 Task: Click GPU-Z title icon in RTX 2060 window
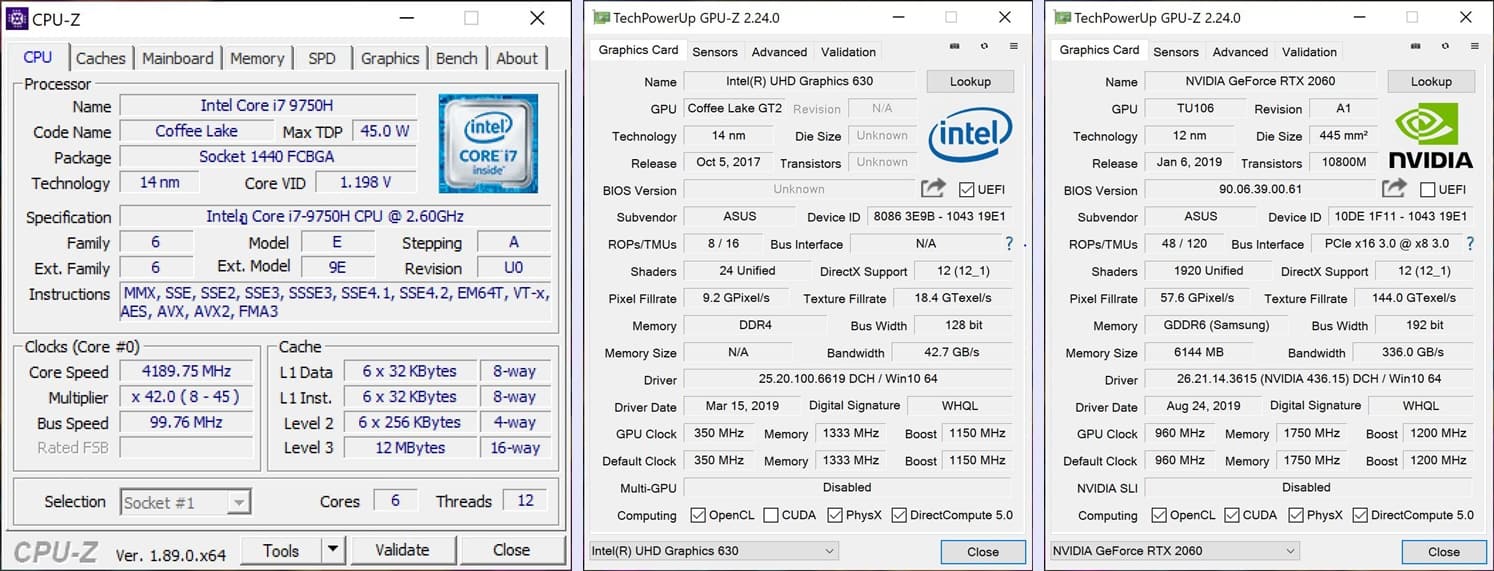pyautogui.click(x=1061, y=18)
